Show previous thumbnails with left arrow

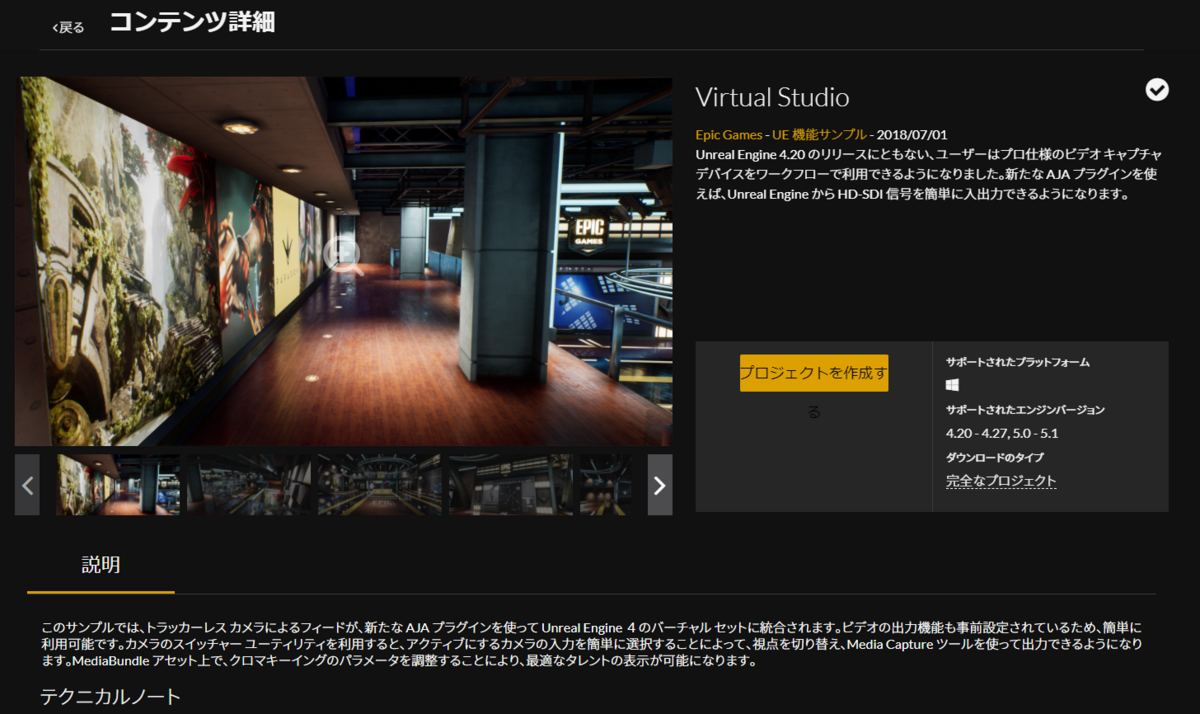point(27,485)
